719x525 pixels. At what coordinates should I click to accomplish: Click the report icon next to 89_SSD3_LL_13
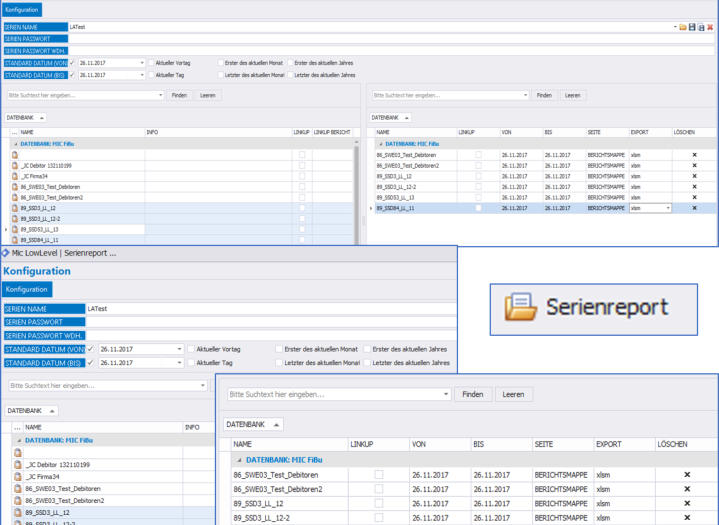click(16, 229)
